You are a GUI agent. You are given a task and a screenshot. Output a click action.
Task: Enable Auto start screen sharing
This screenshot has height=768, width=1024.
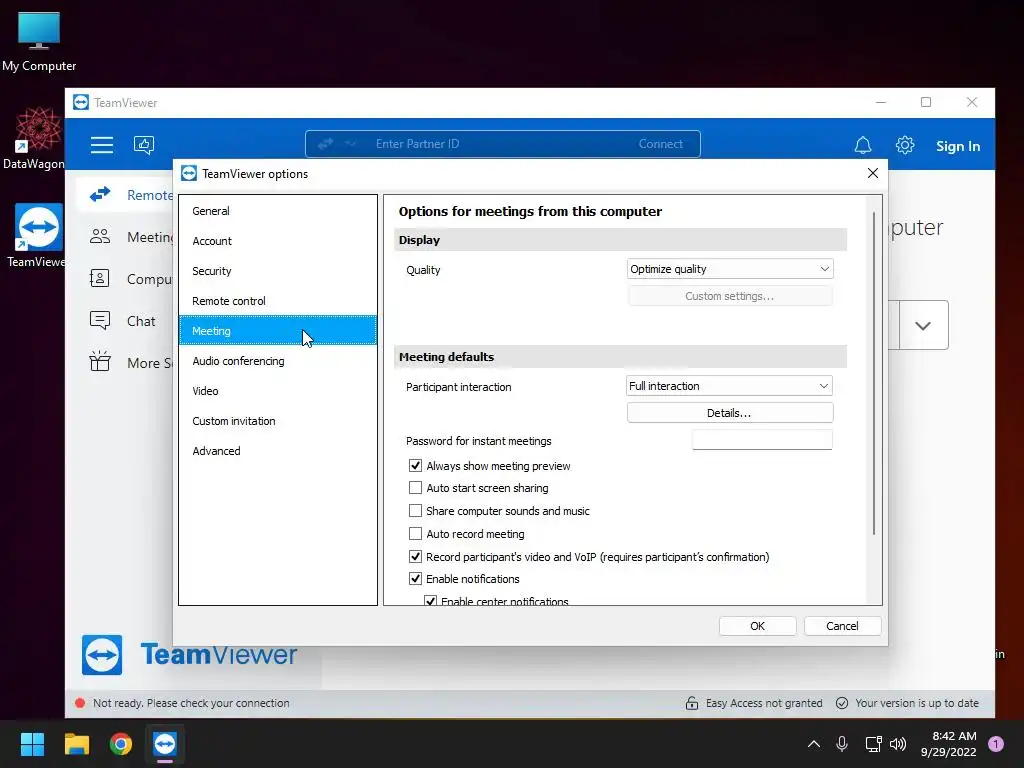[415, 488]
